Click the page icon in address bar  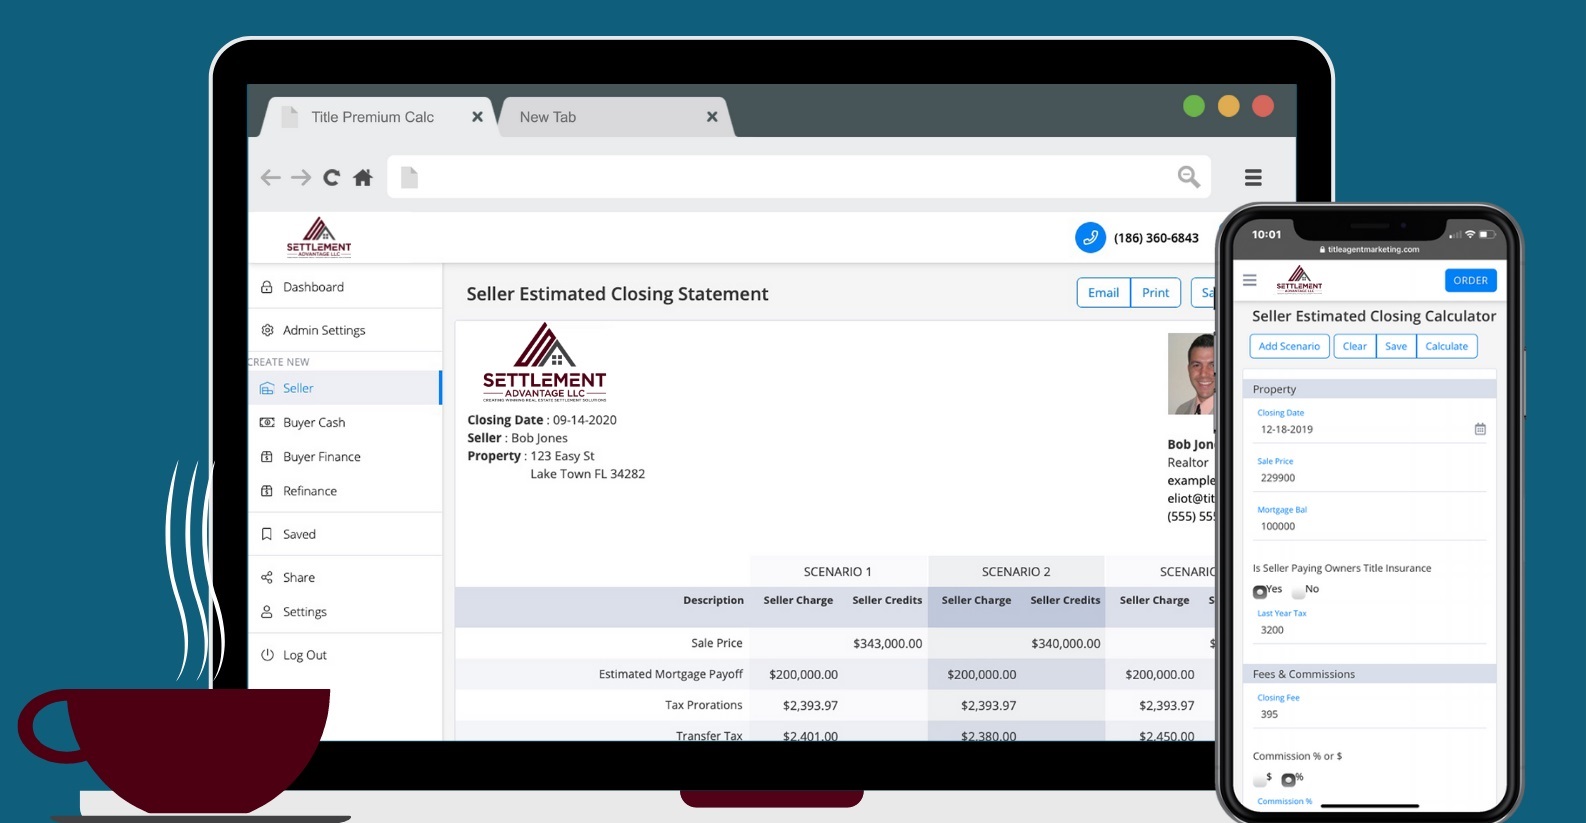click(x=409, y=178)
